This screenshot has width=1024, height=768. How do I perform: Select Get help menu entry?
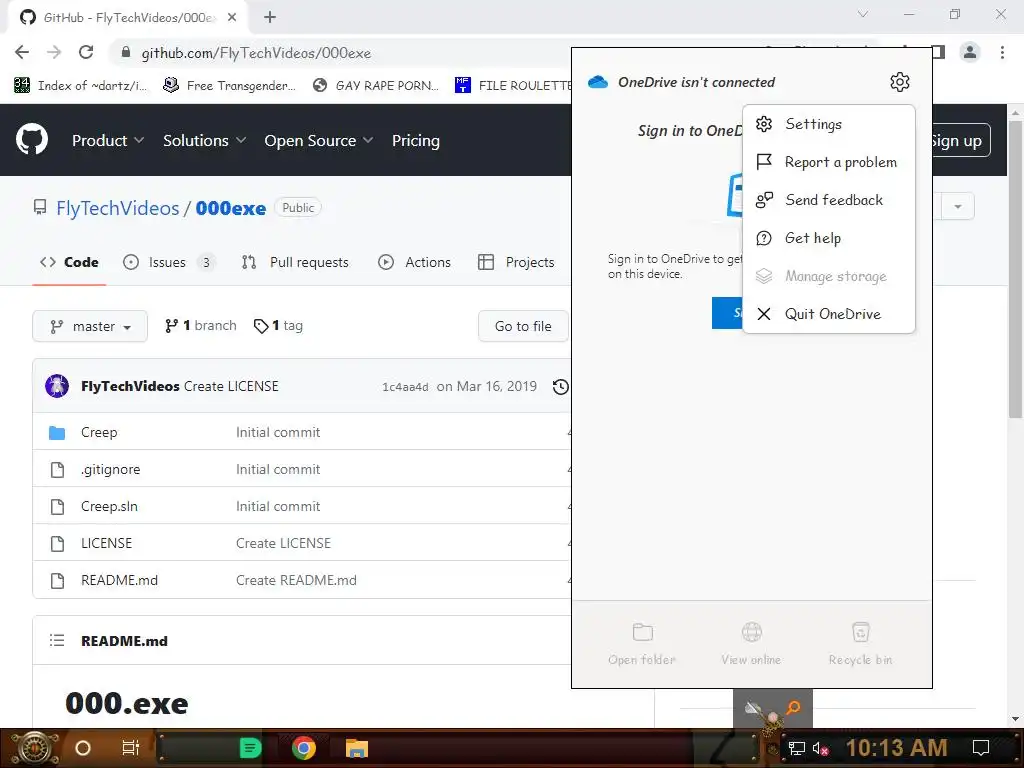pyautogui.click(x=829, y=238)
